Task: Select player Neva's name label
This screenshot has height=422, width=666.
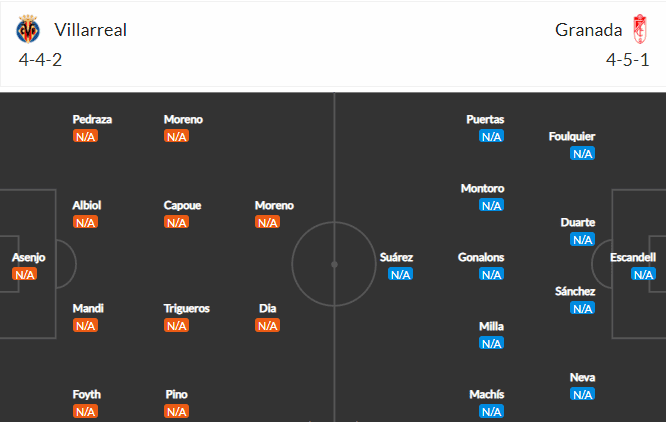Action: (582, 377)
